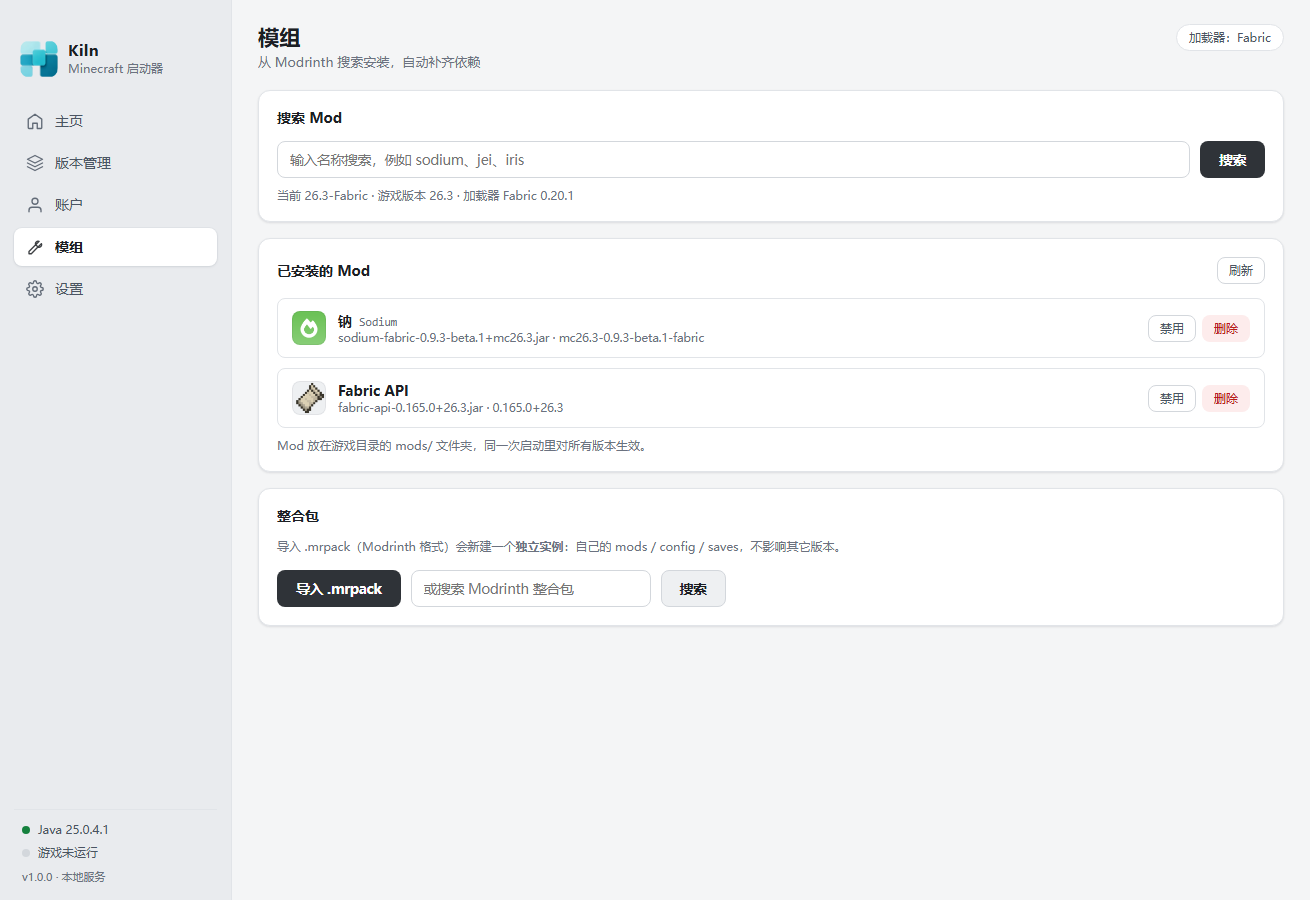Click the sodium-fabric-0.9.3-beta.1+mc26.3.jar filename text
Screen dimensions: 1310x900
[444, 338]
